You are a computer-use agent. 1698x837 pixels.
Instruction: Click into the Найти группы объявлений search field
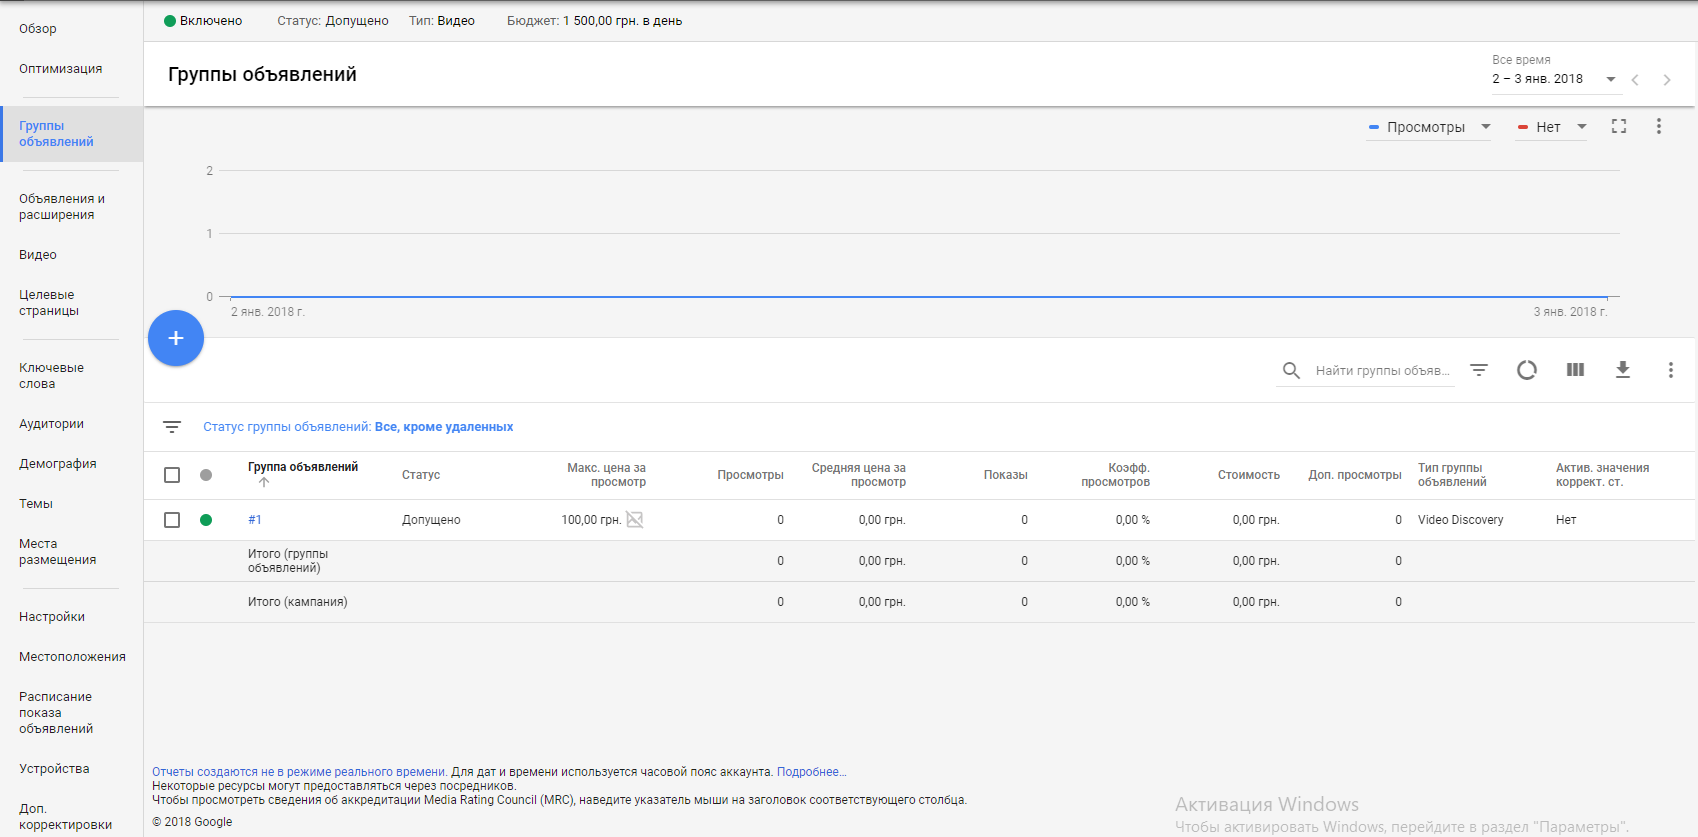[1383, 371]
